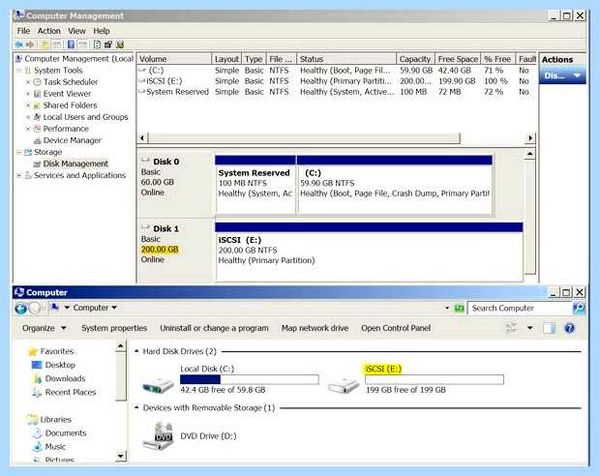600x476 pixels.
Task: Open the File menu
Action: coord(23,31)
